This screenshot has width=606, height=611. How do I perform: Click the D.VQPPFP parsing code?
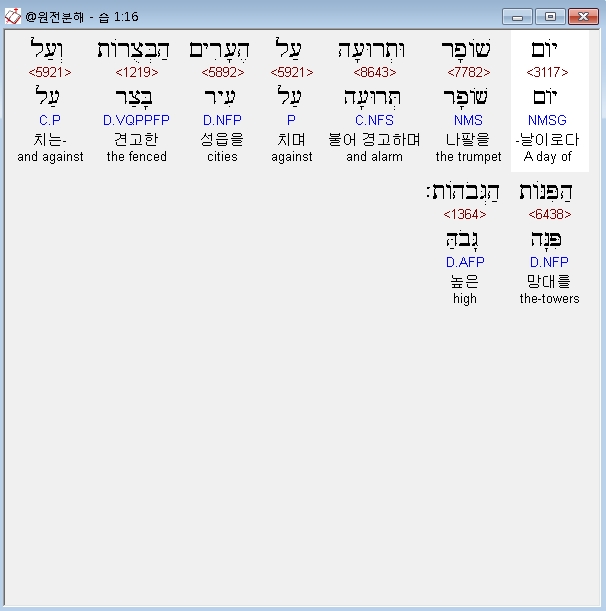point(136,120)
